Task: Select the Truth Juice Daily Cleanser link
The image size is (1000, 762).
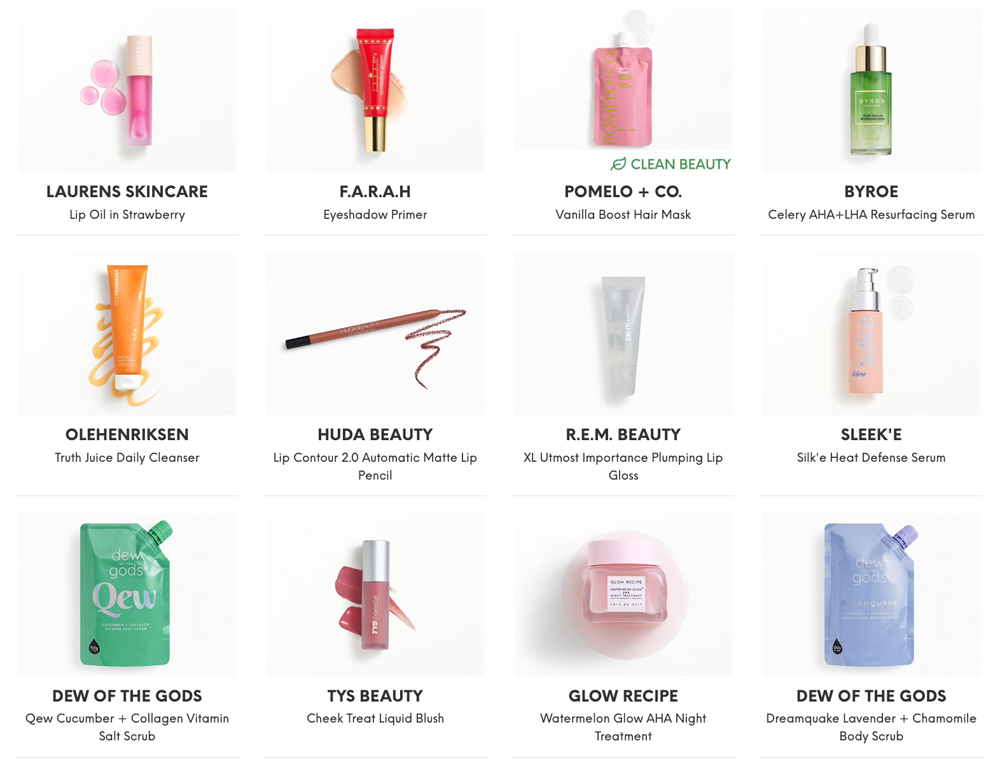Action: [x=127, y=458]
